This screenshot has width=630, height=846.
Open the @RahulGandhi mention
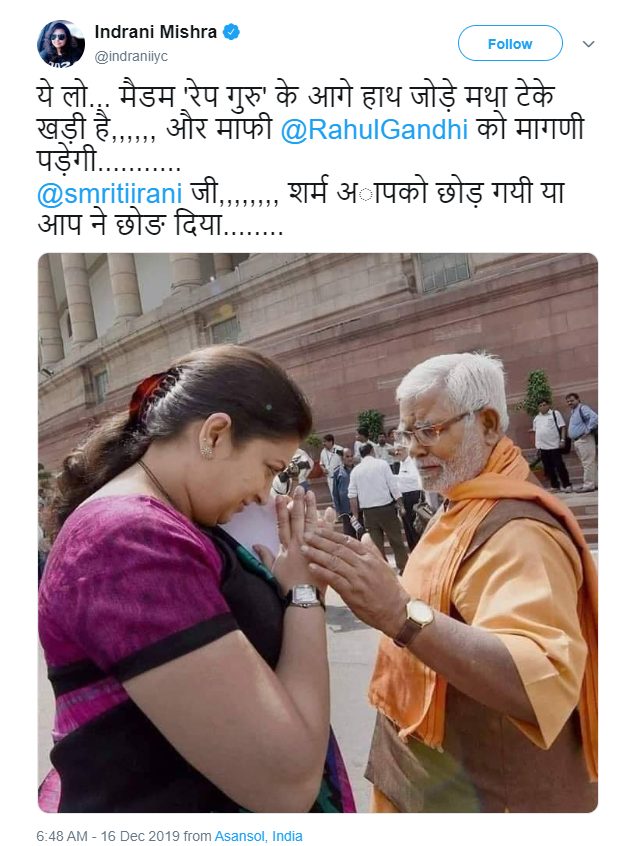[374, 129]
